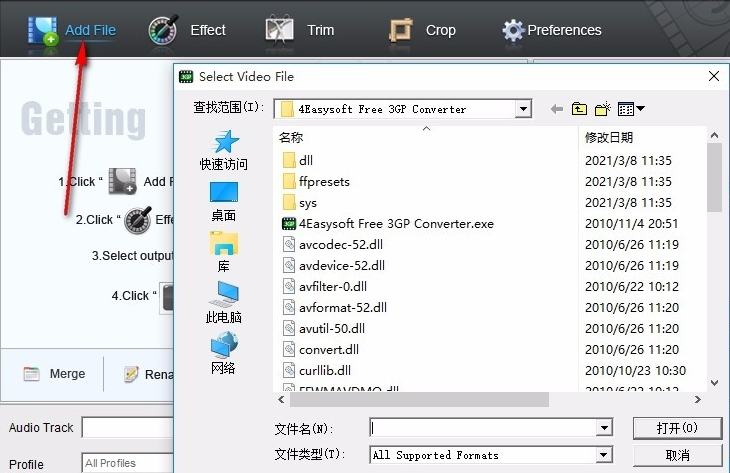Open the view menu icon in dialog
Viewport: 730px width, 473px height.
point(631,109)
